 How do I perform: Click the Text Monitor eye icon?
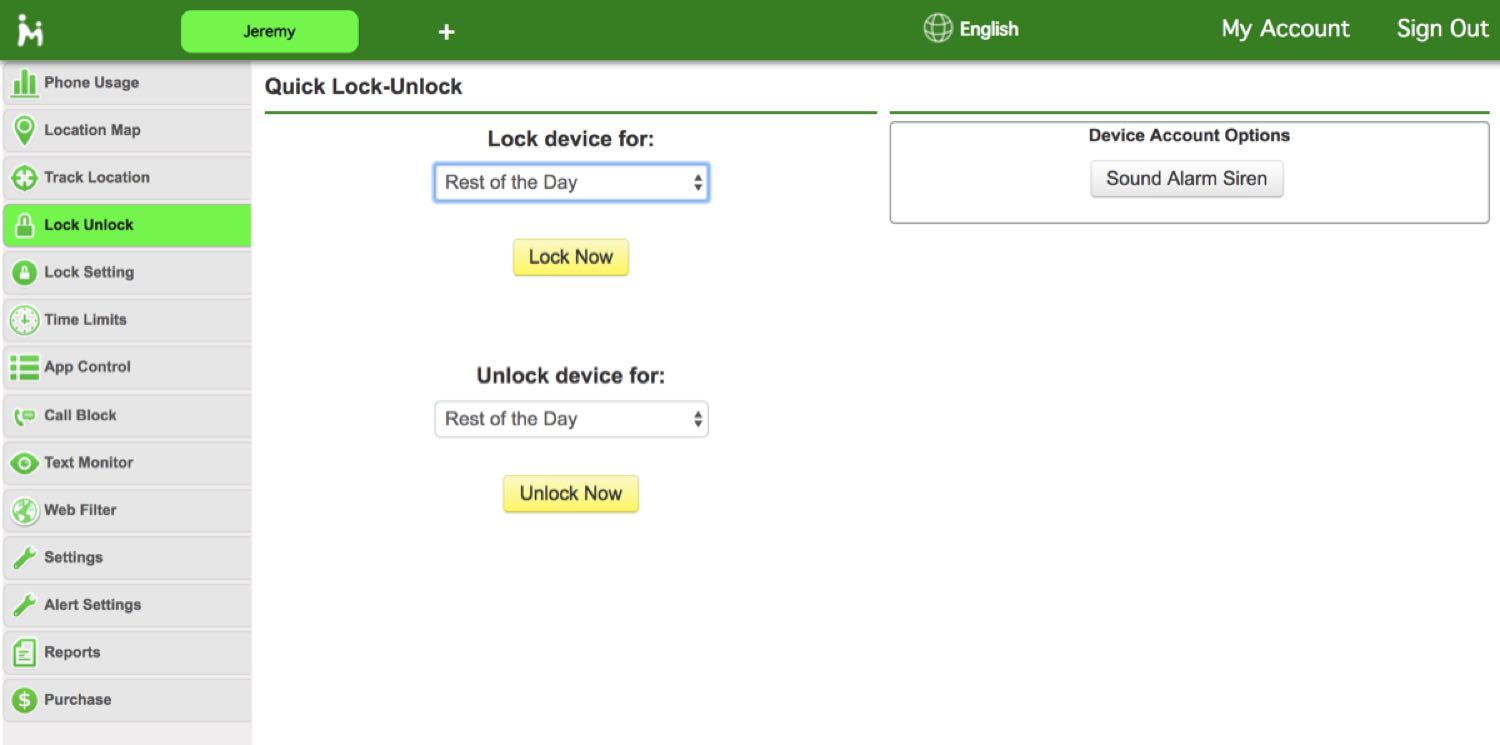(x=24, y=463)
